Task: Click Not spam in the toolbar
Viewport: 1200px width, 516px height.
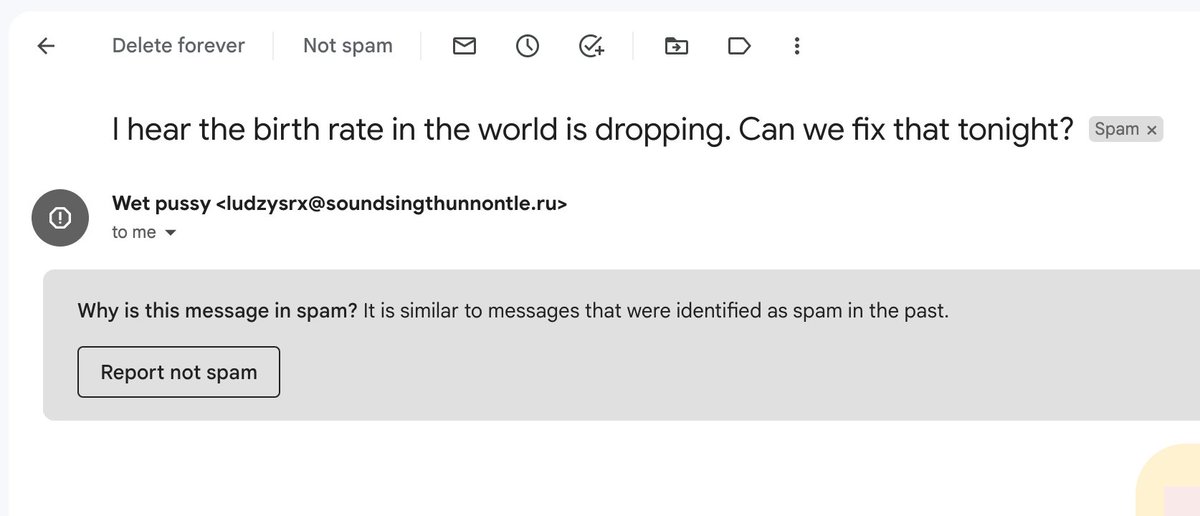Action: pos(348,46)
